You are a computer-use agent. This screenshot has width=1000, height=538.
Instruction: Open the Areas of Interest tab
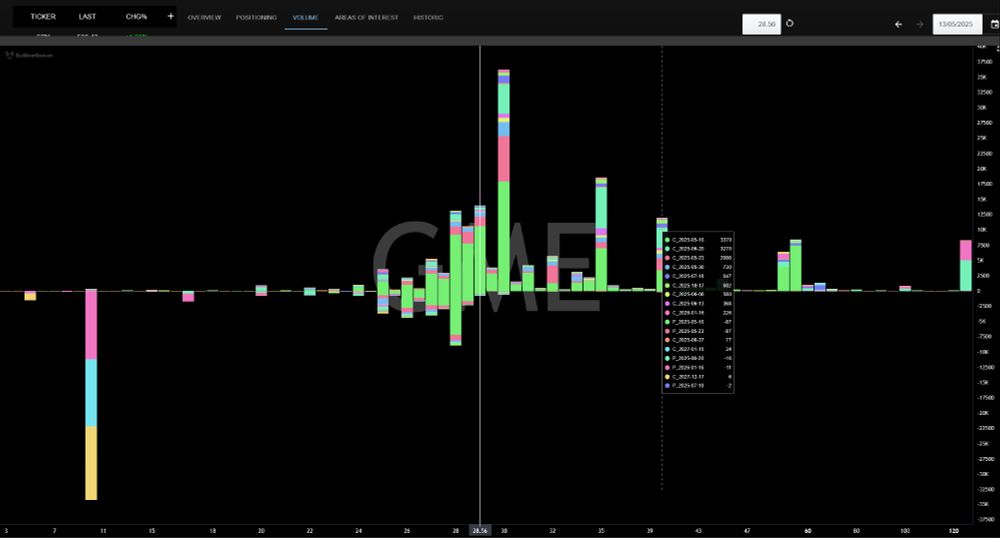[x=367, y=18]
